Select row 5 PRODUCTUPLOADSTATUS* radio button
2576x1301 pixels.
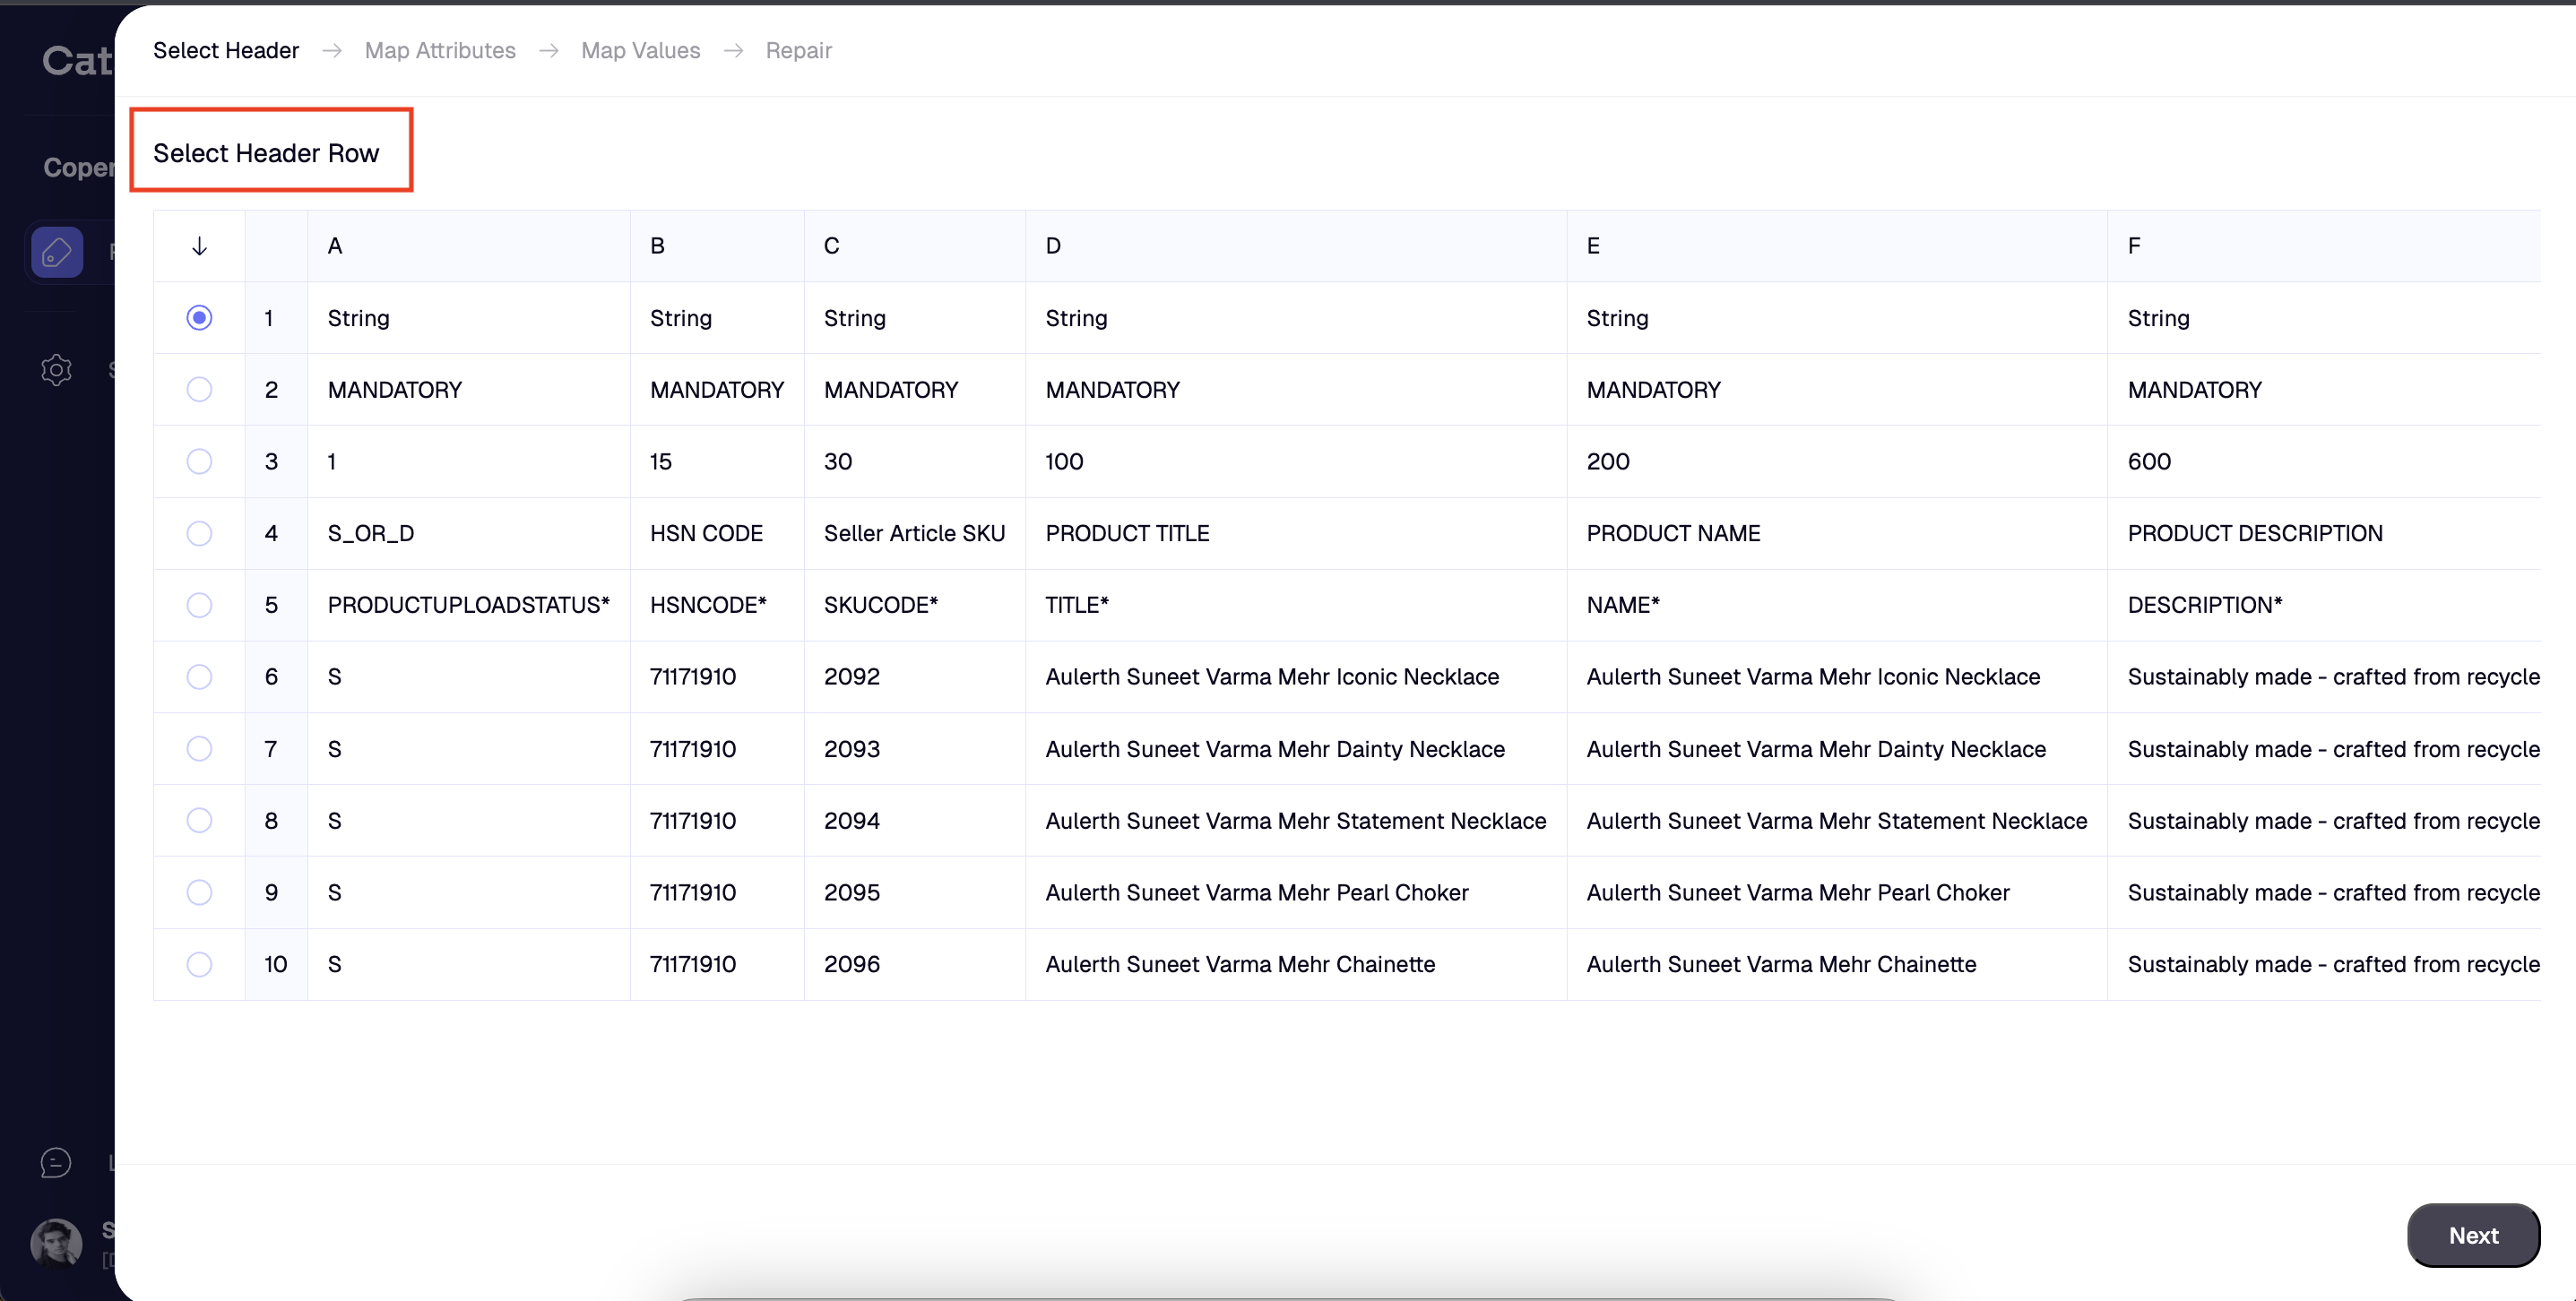[199, 605]
